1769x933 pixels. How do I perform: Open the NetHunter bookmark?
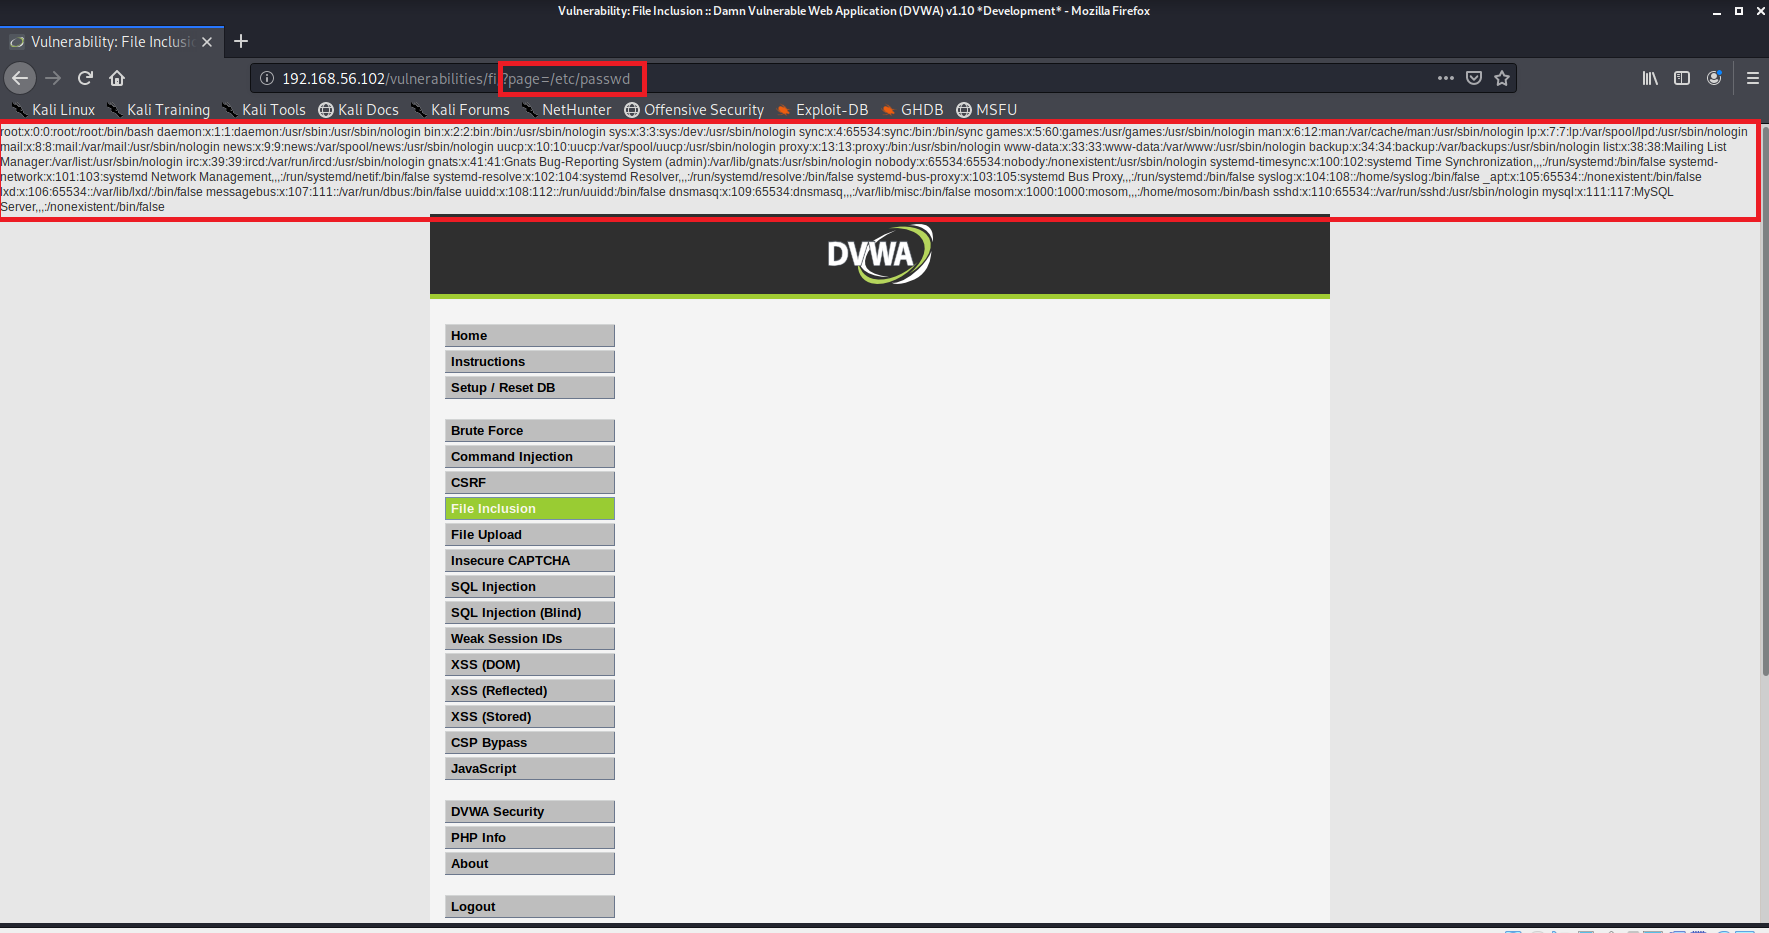coord(567,110)
